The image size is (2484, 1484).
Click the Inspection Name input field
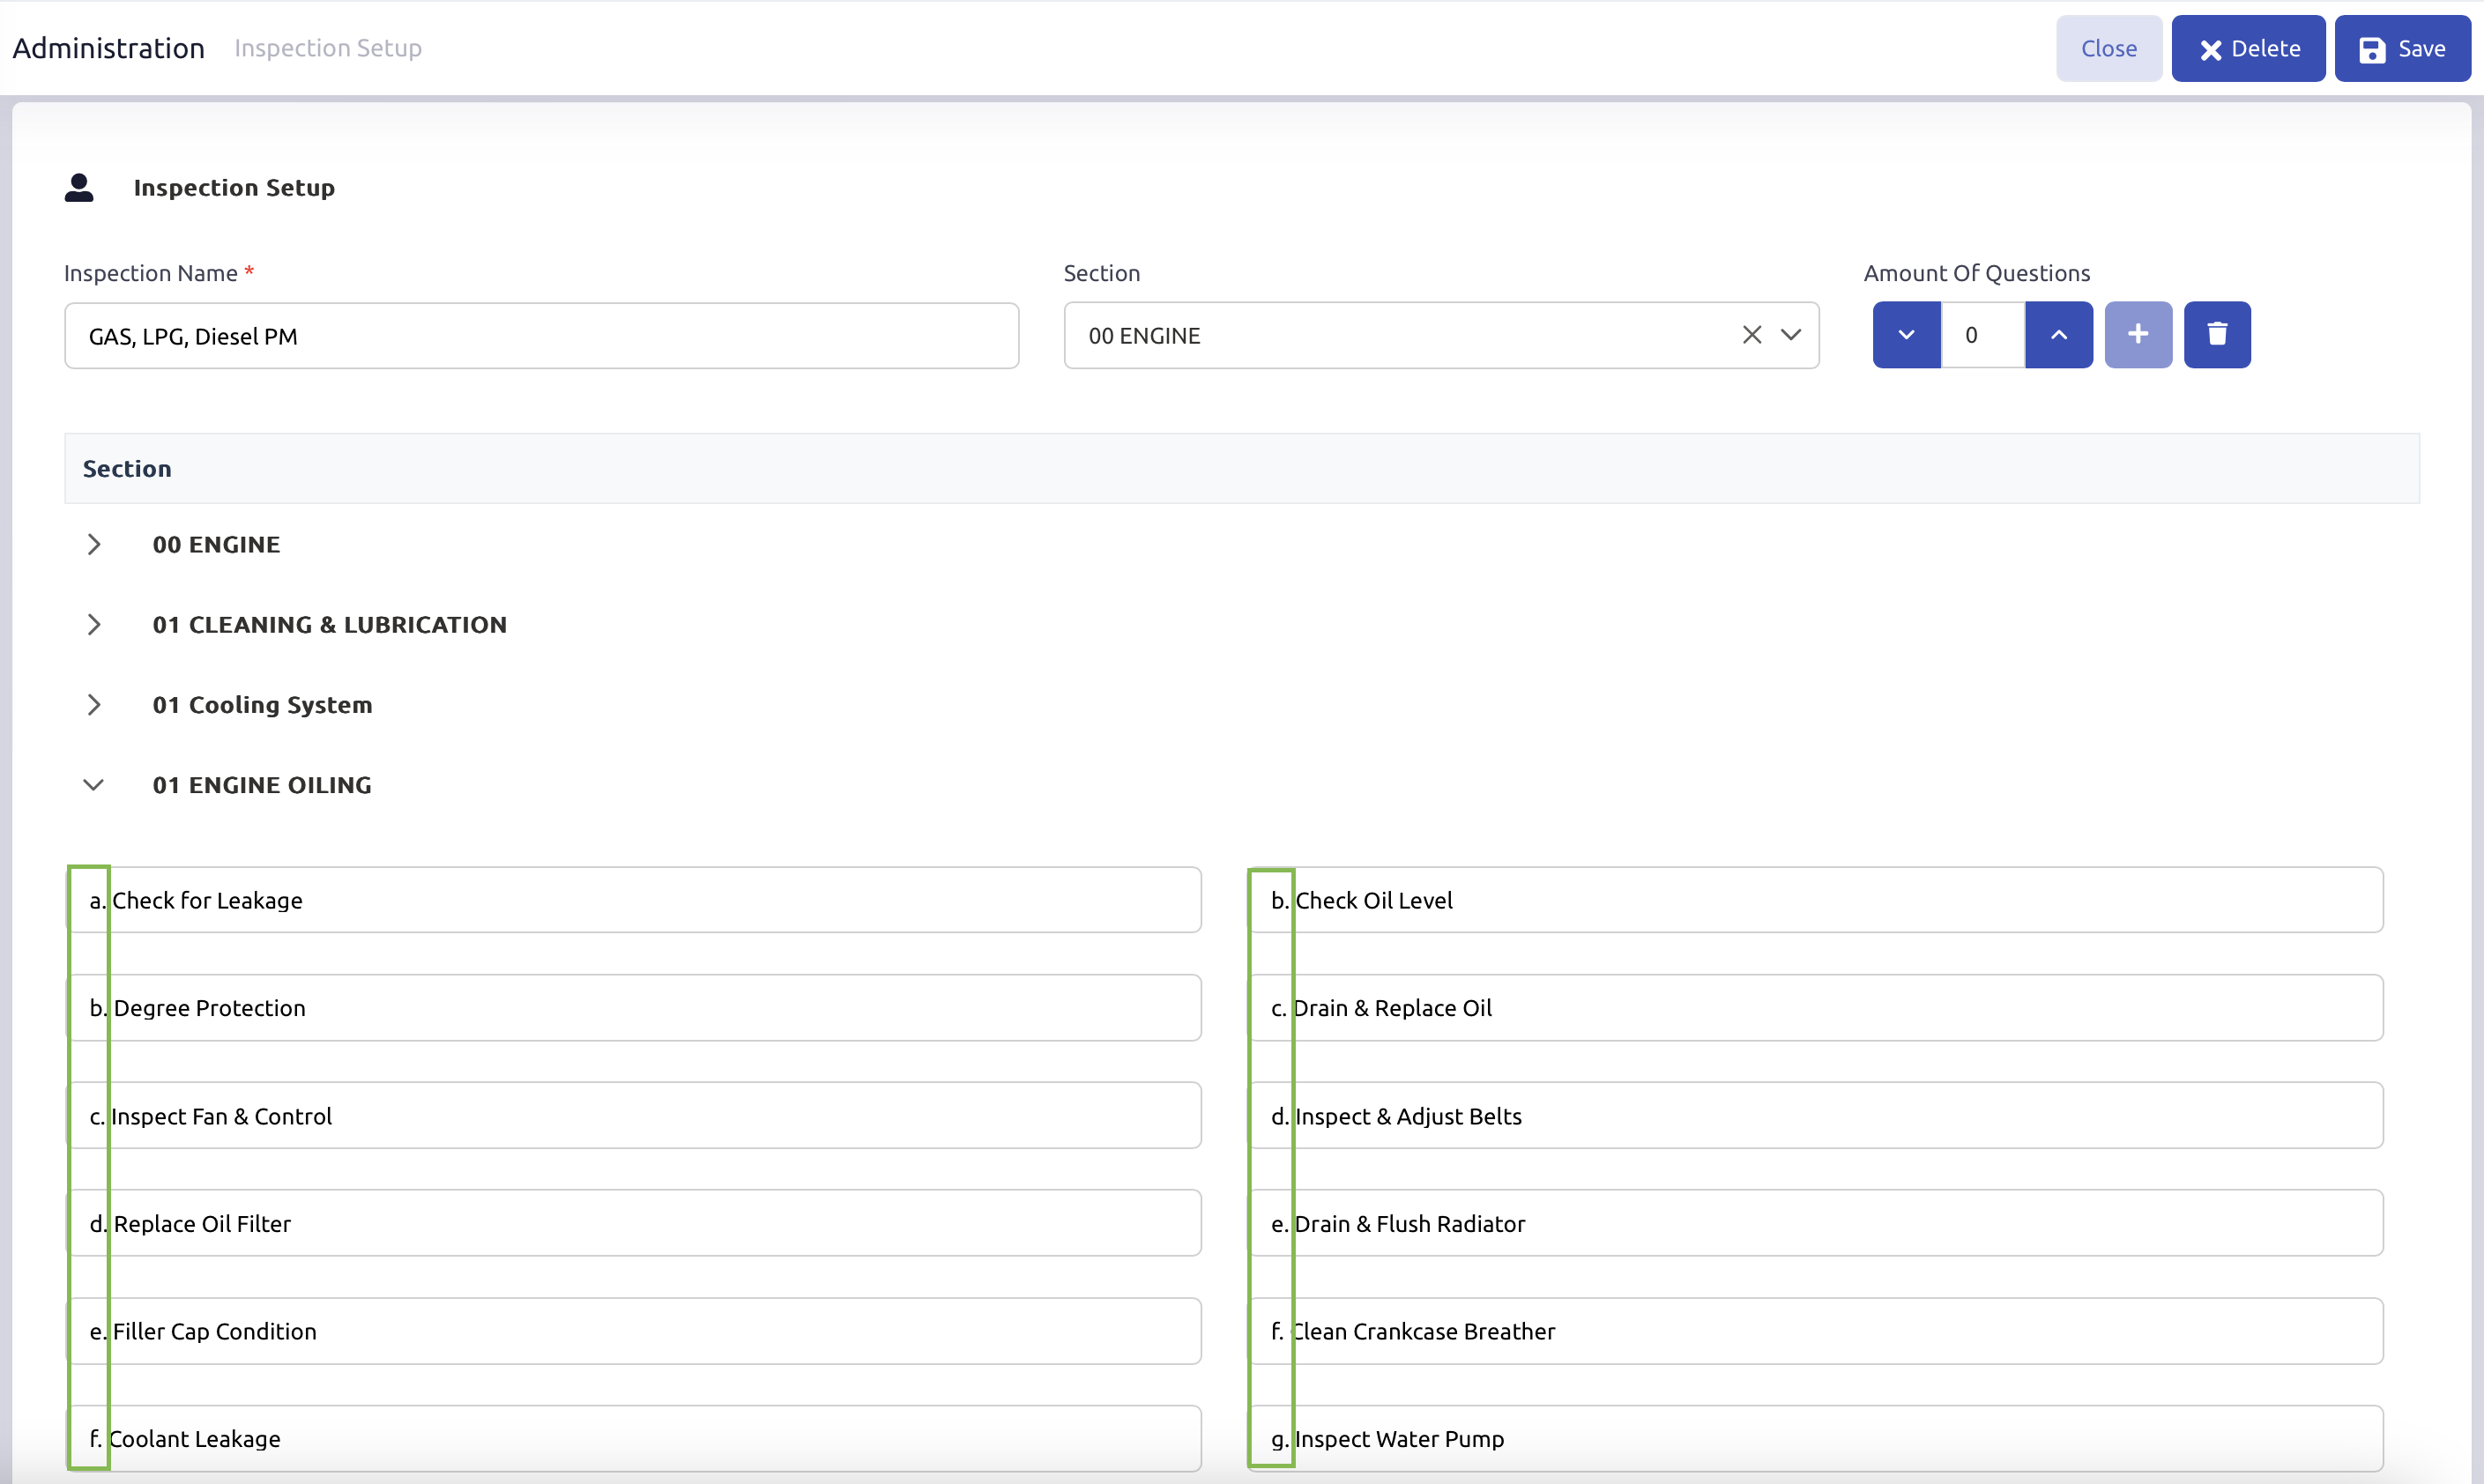click(x=541, y=336)
